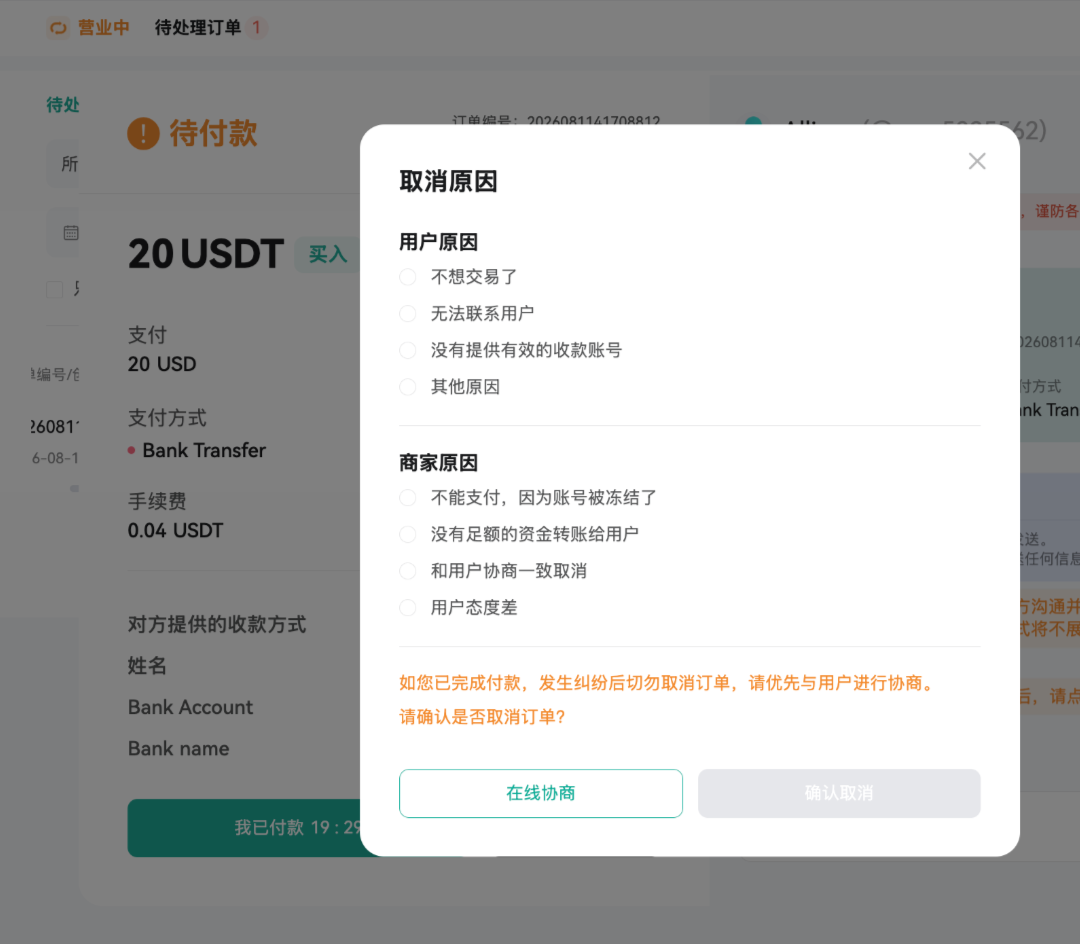Viewport: 1080px width, 944px height.
Task: Click the 营业中 status icon
Action: pyautogui.click(x=58, y=28)
